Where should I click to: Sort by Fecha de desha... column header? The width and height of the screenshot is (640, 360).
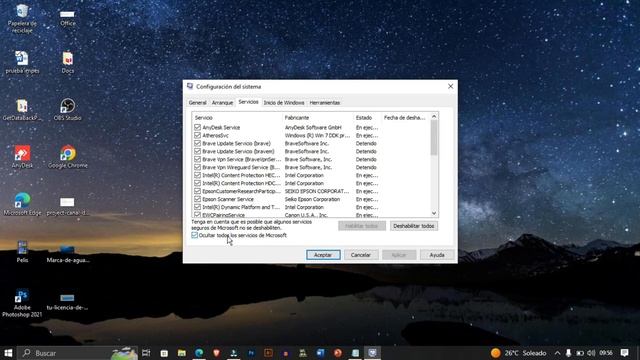405,118
